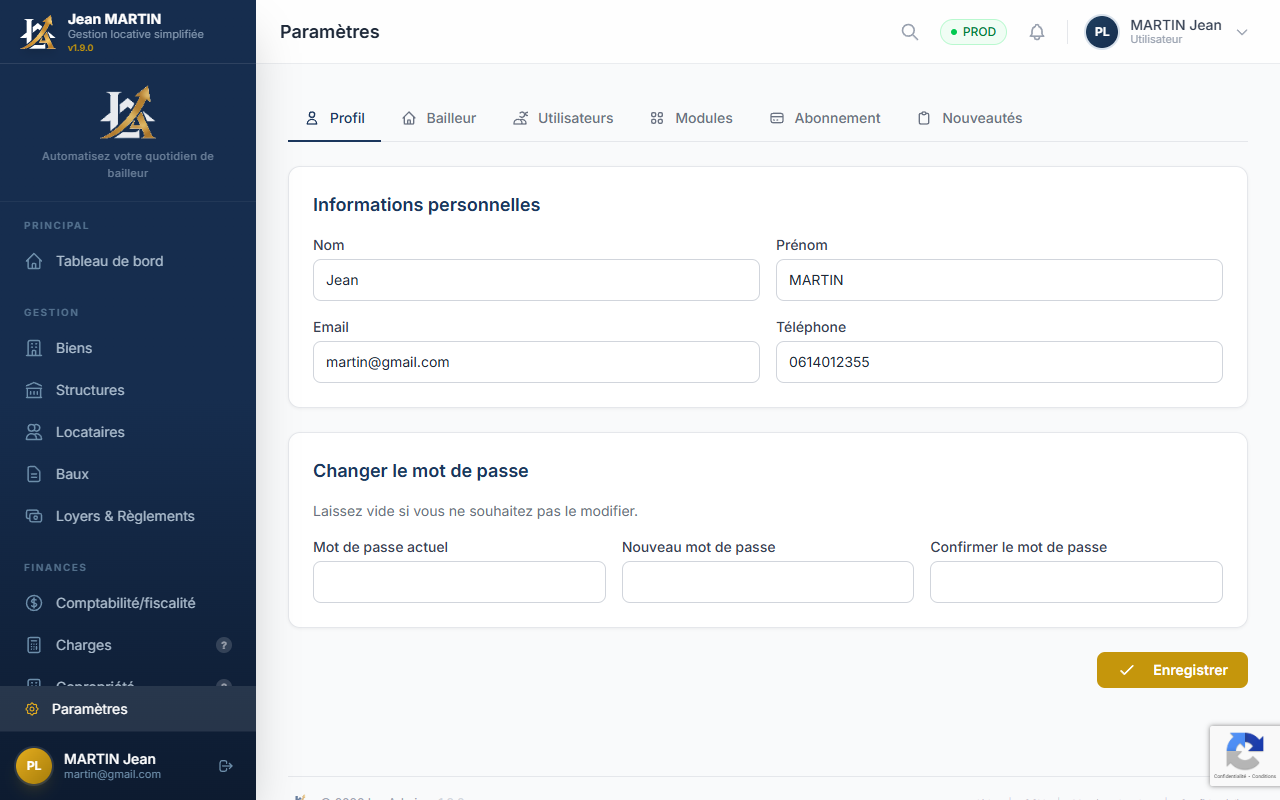The height and width of the screenshot is (800, 1280).
Task: Open Loyers & Règlements
Action: point(125,516)
